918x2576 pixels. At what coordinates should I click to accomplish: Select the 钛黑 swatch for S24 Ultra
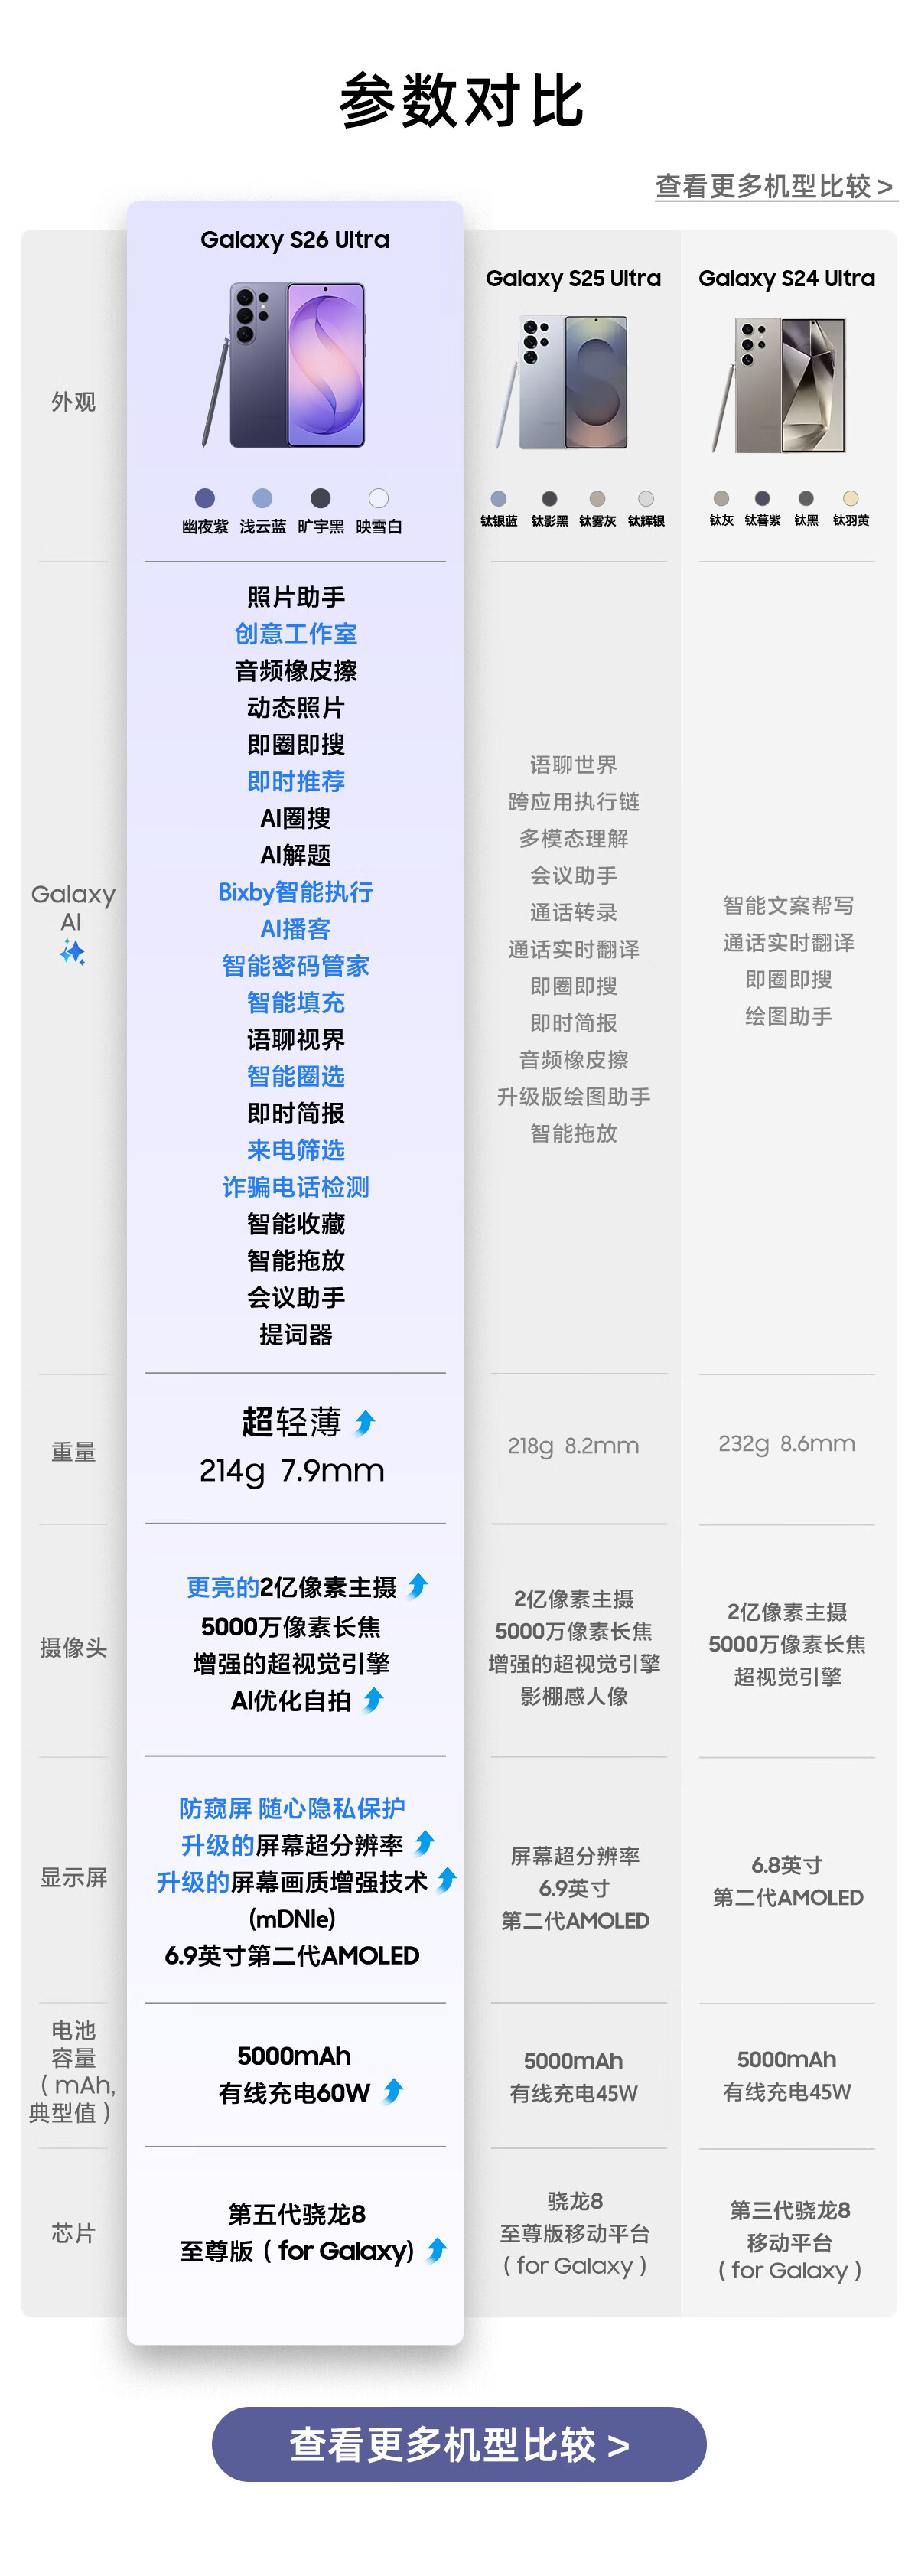coord(806,498)
